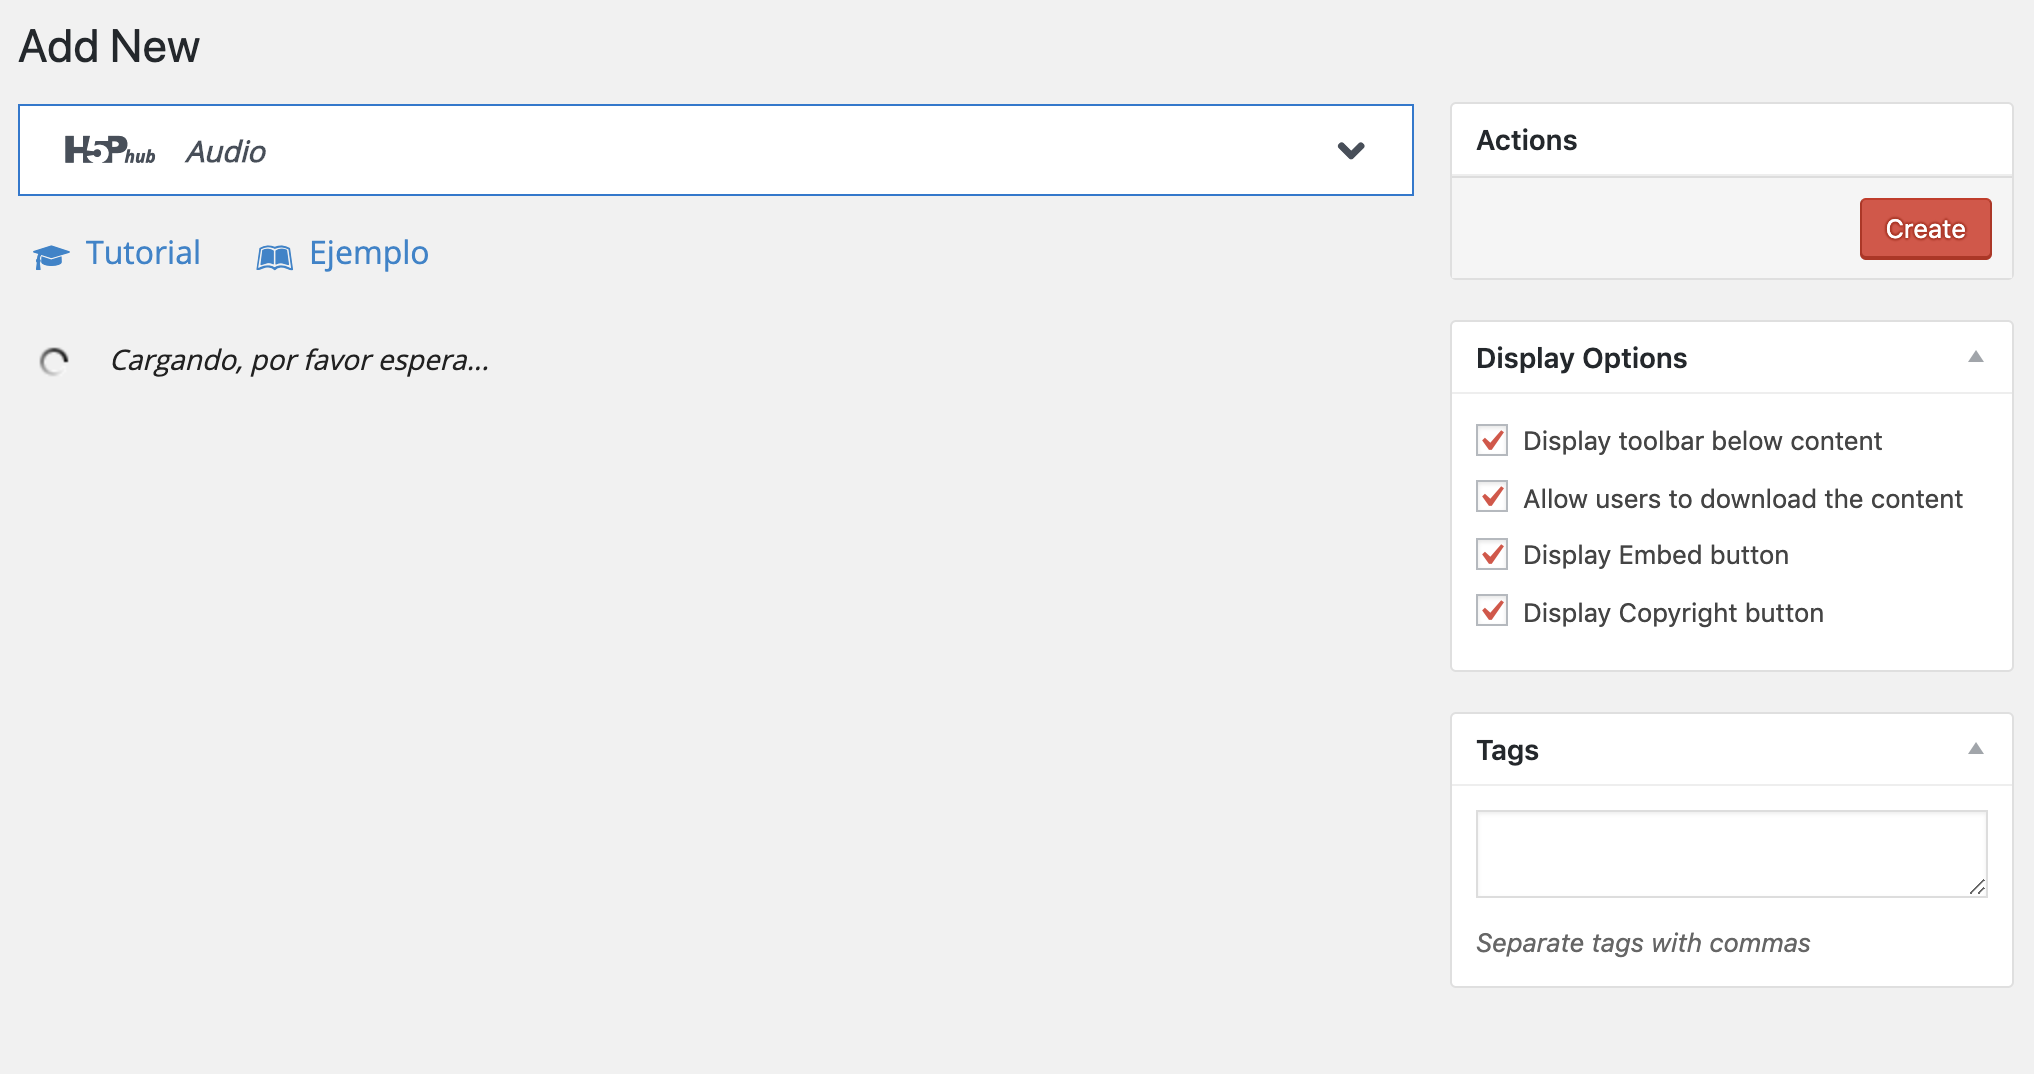Click the graduation cap Tutorial icon
This screenshot has height=1074, width=2034.
(x=50, y=257)
